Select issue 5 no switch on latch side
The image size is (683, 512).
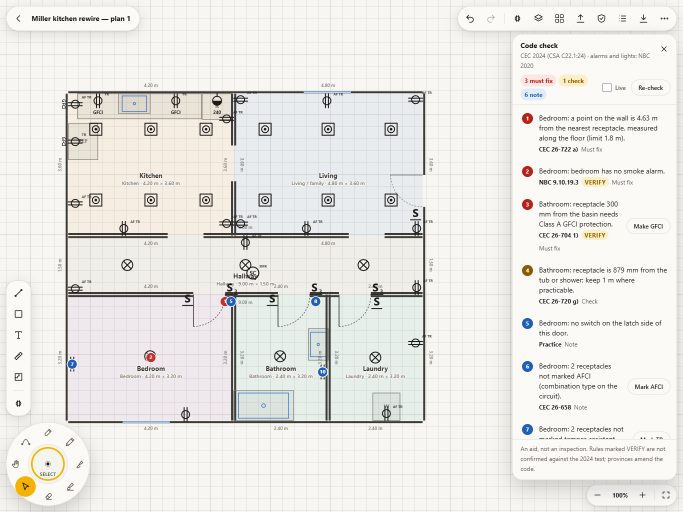coord(595,333)
